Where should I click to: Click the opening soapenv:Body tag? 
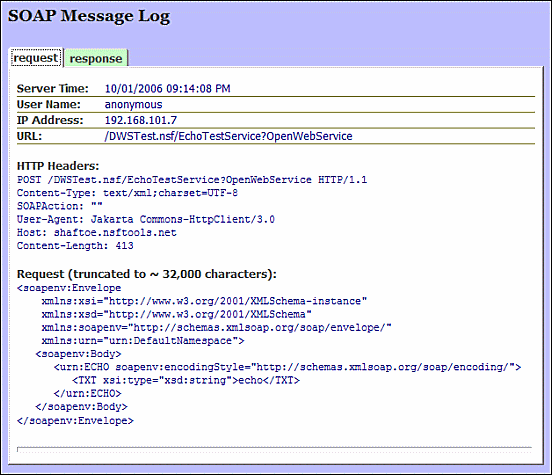click(78, 354)
